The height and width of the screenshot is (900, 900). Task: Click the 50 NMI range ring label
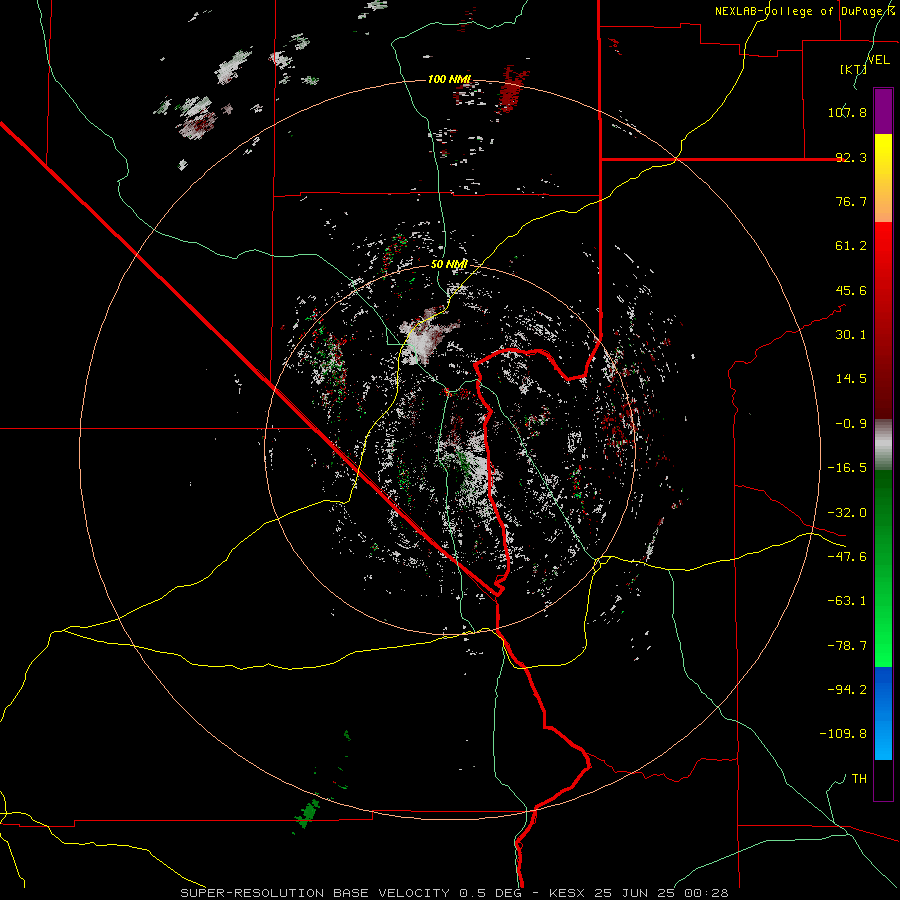[x=449, y=265]
